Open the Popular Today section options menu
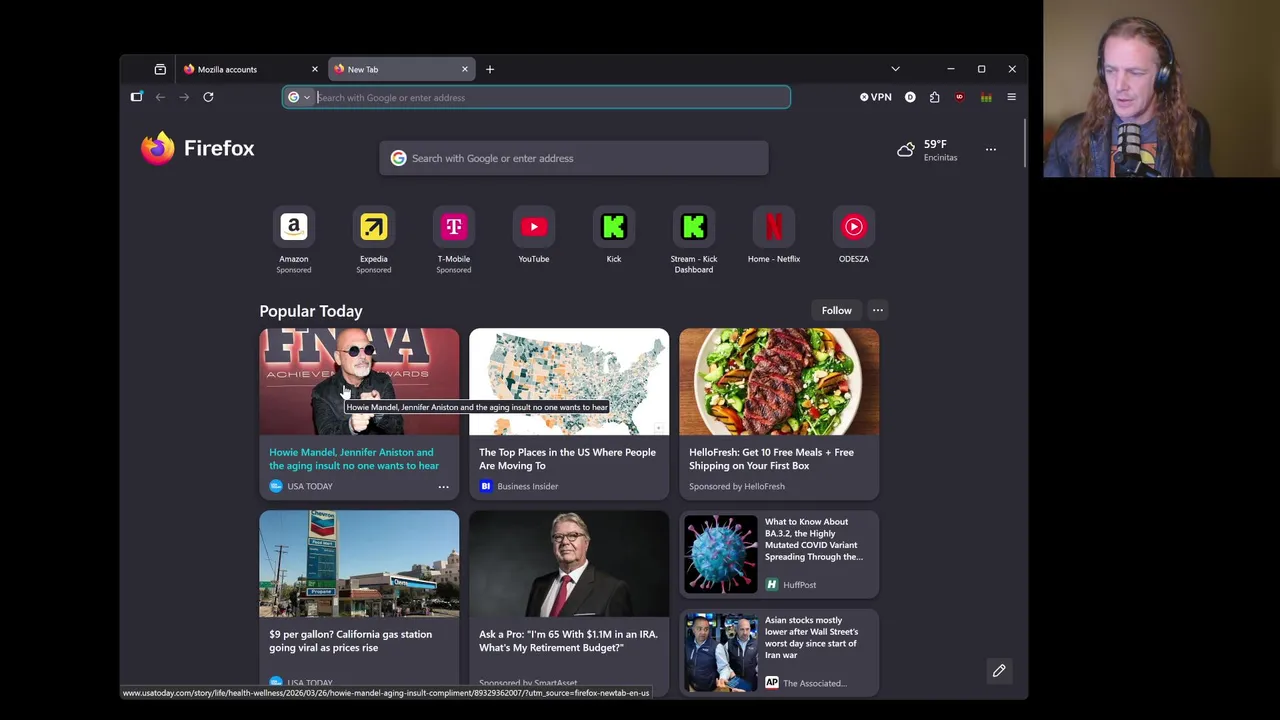Viewport: 1280px width, 720px height. 878,310
